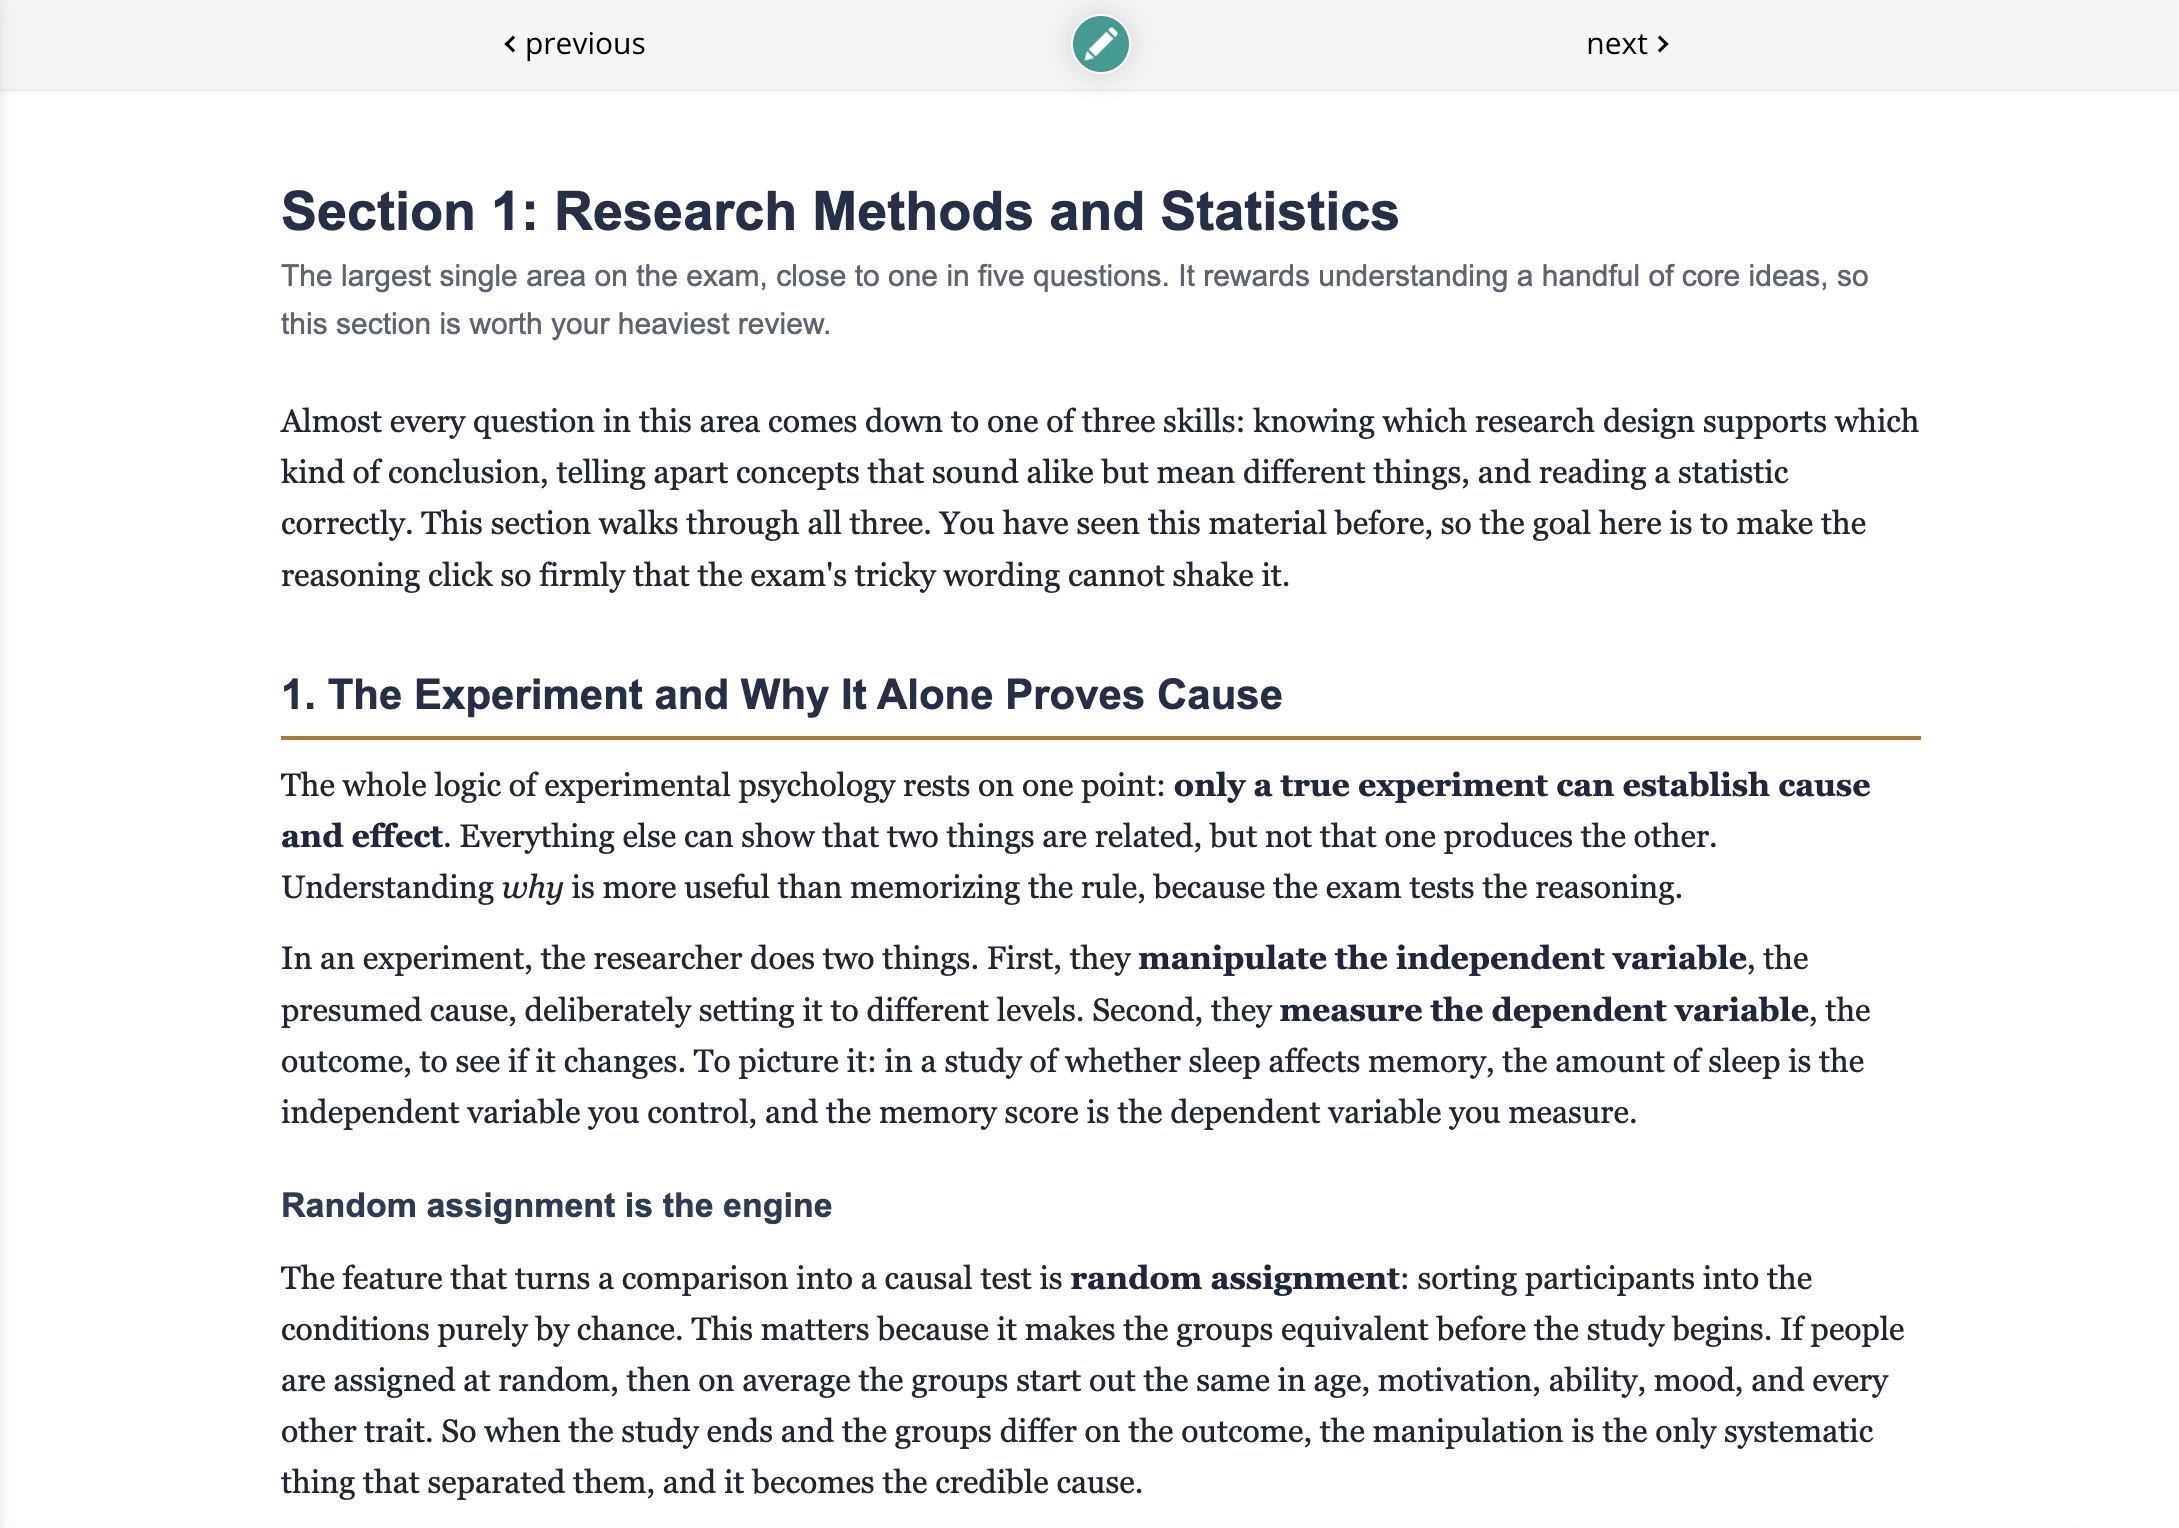
Task: Click the Section 1 Research Methods heading
Action: click(x=840, y=211)
